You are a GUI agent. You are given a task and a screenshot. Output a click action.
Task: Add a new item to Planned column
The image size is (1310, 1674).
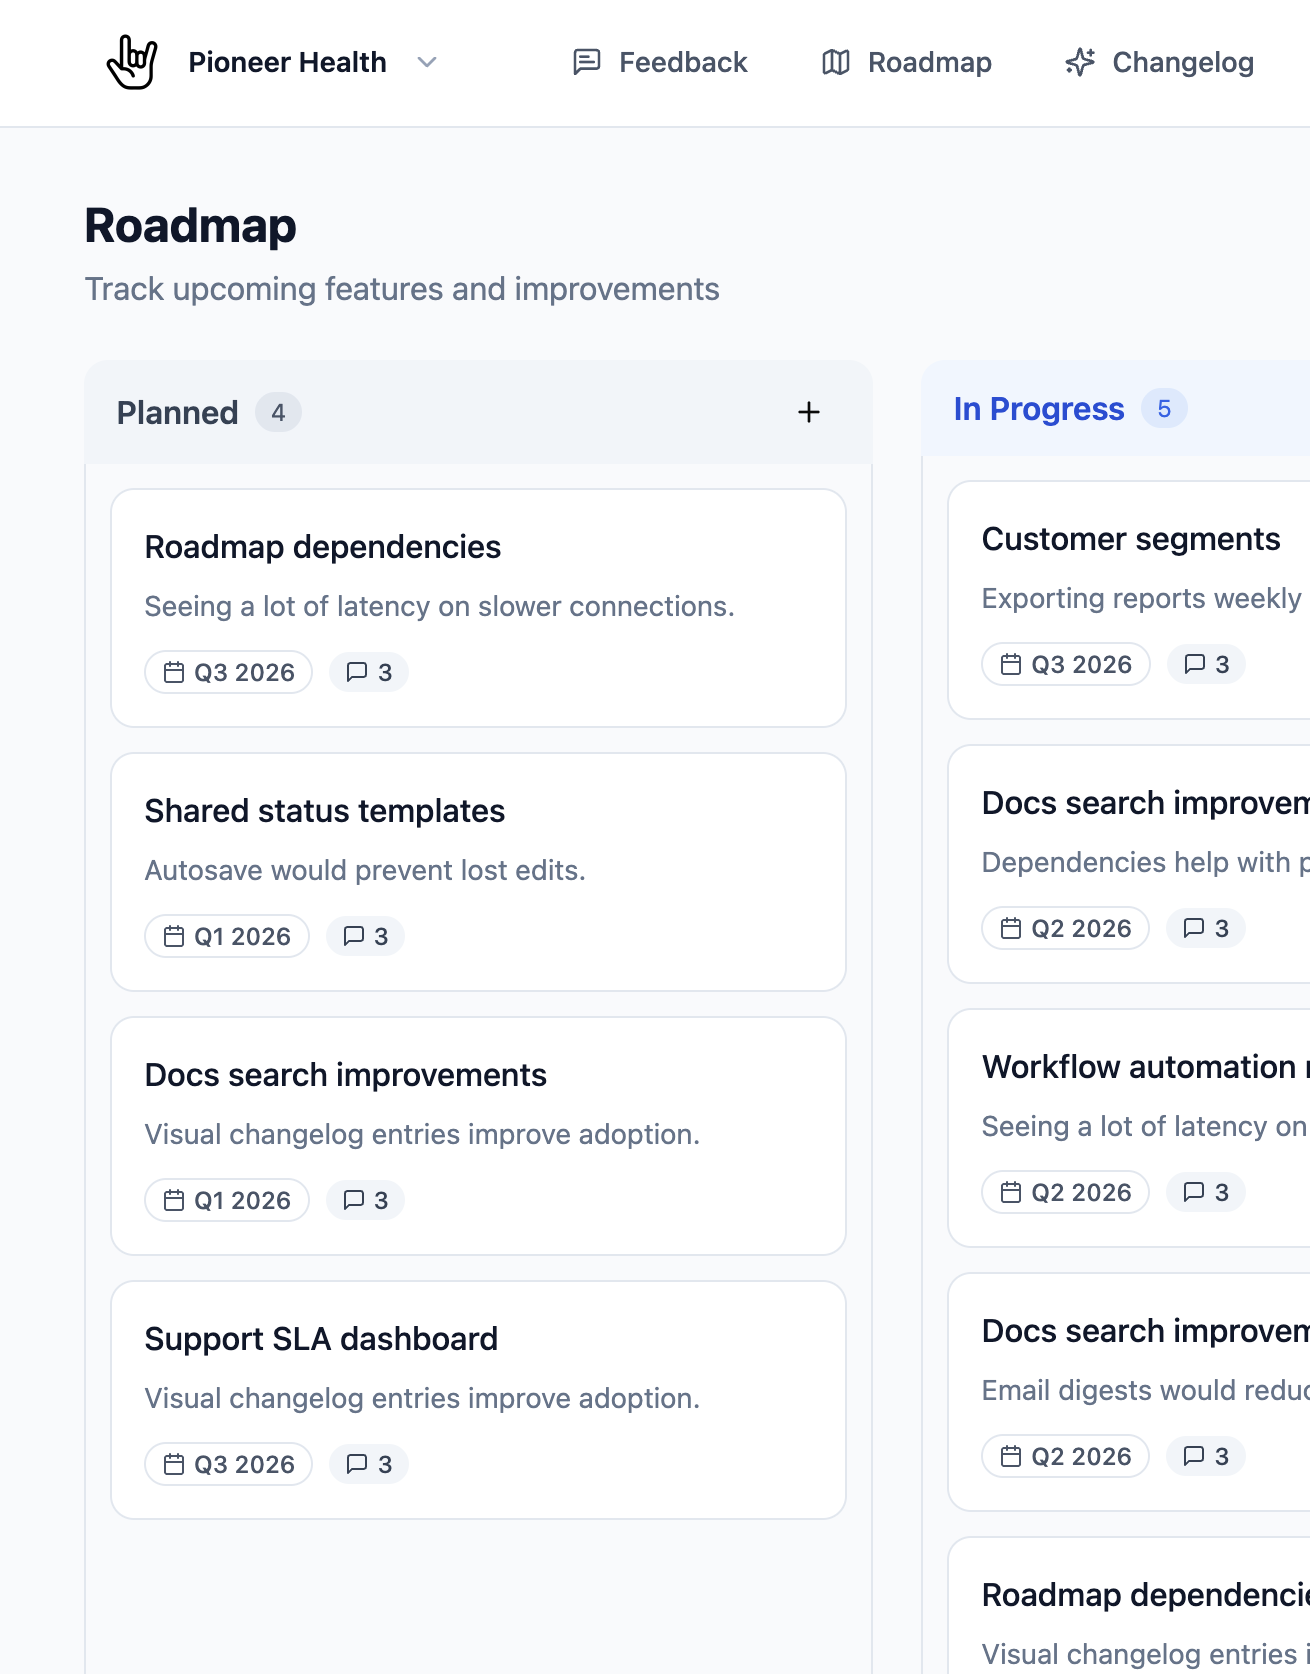808,412
